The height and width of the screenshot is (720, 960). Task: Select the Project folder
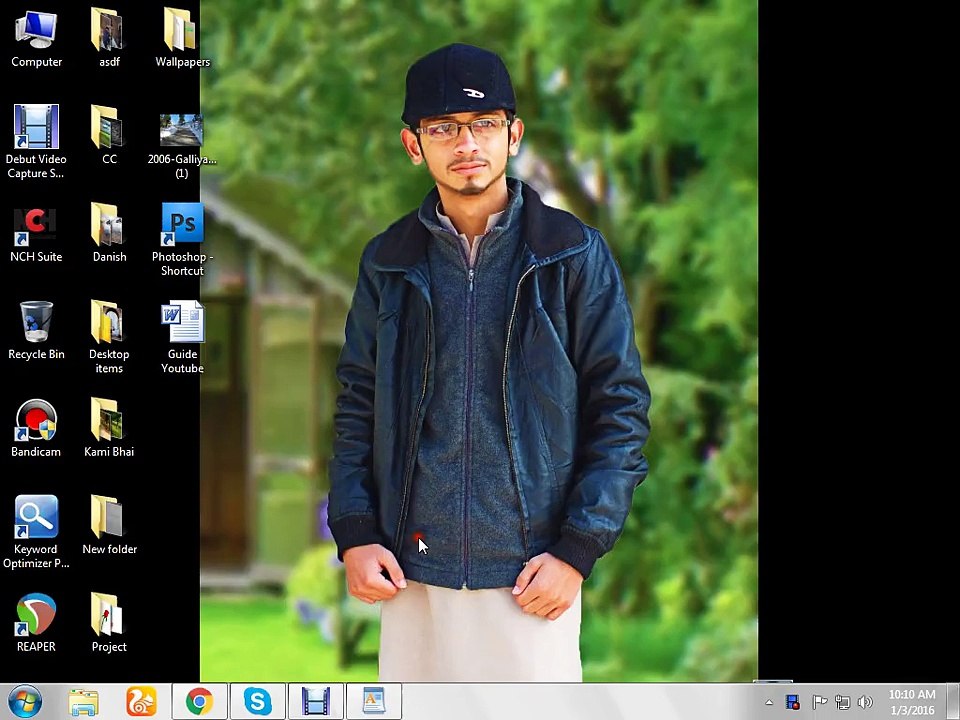point(109,623)
